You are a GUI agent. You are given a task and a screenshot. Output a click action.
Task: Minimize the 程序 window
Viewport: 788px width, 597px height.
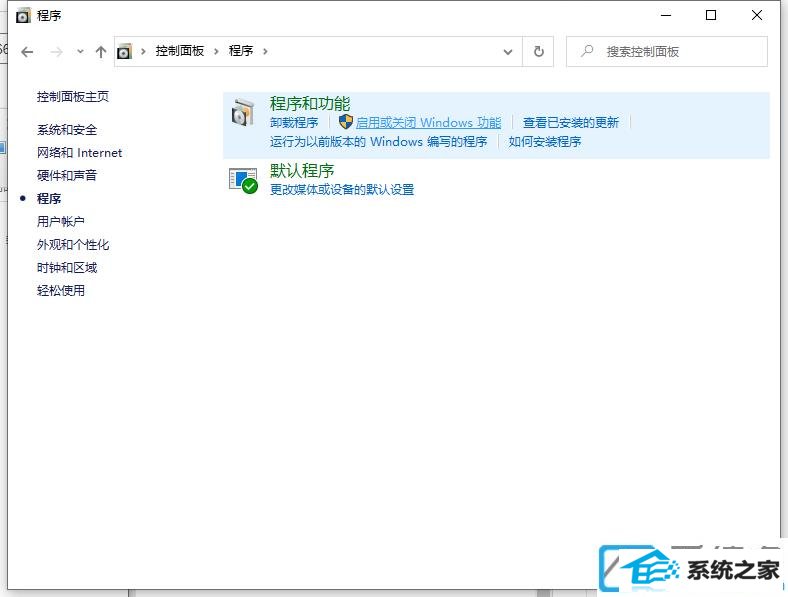[x=666, y=16]
